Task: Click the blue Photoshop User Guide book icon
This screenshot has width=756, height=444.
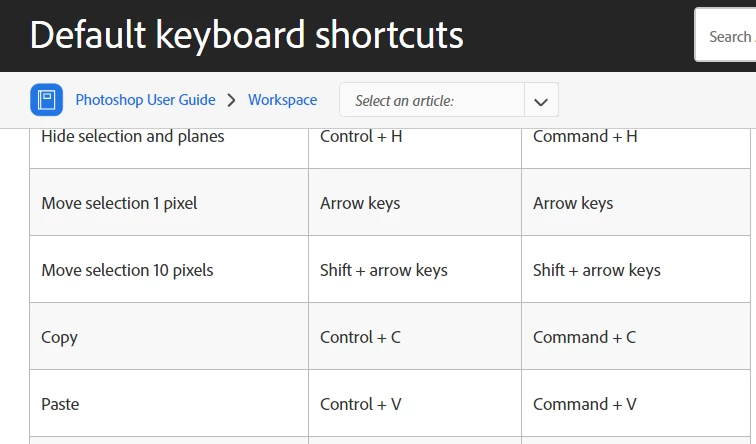Action: [46, 100]
